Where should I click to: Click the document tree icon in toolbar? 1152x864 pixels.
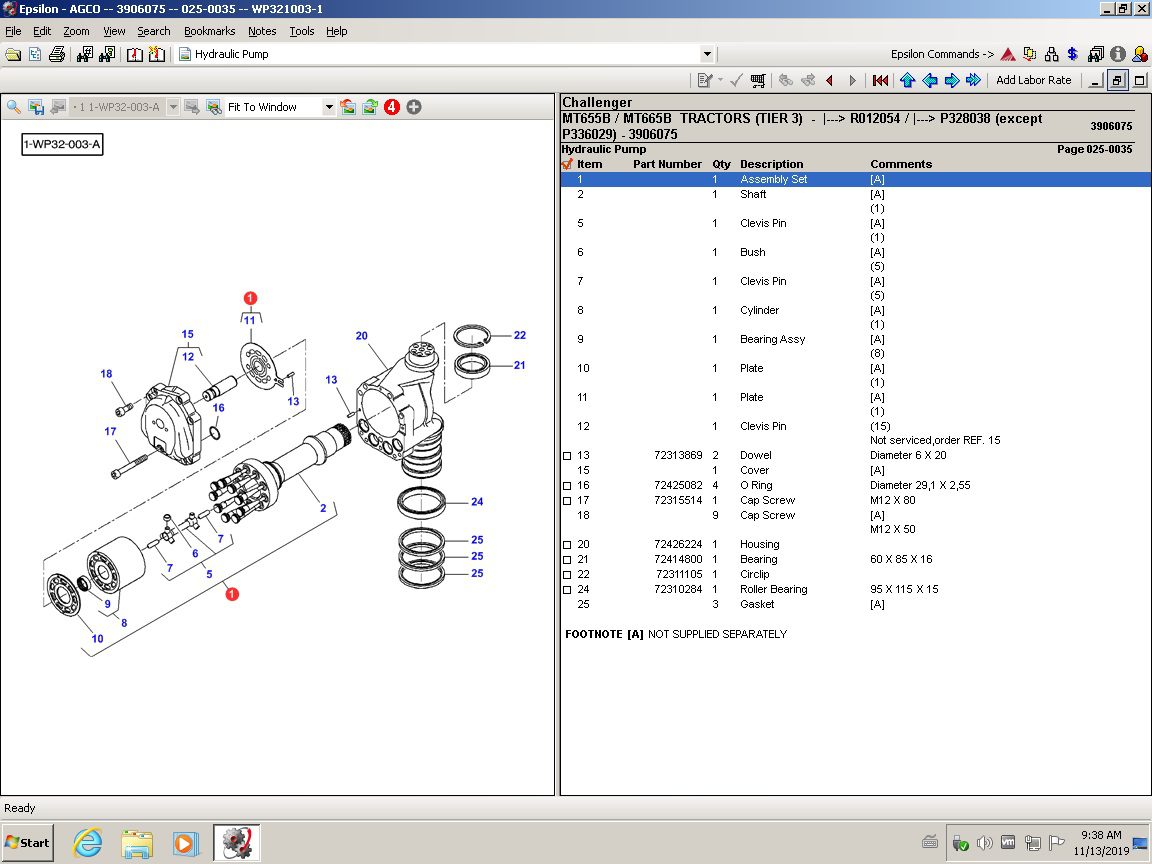(35, 54)
